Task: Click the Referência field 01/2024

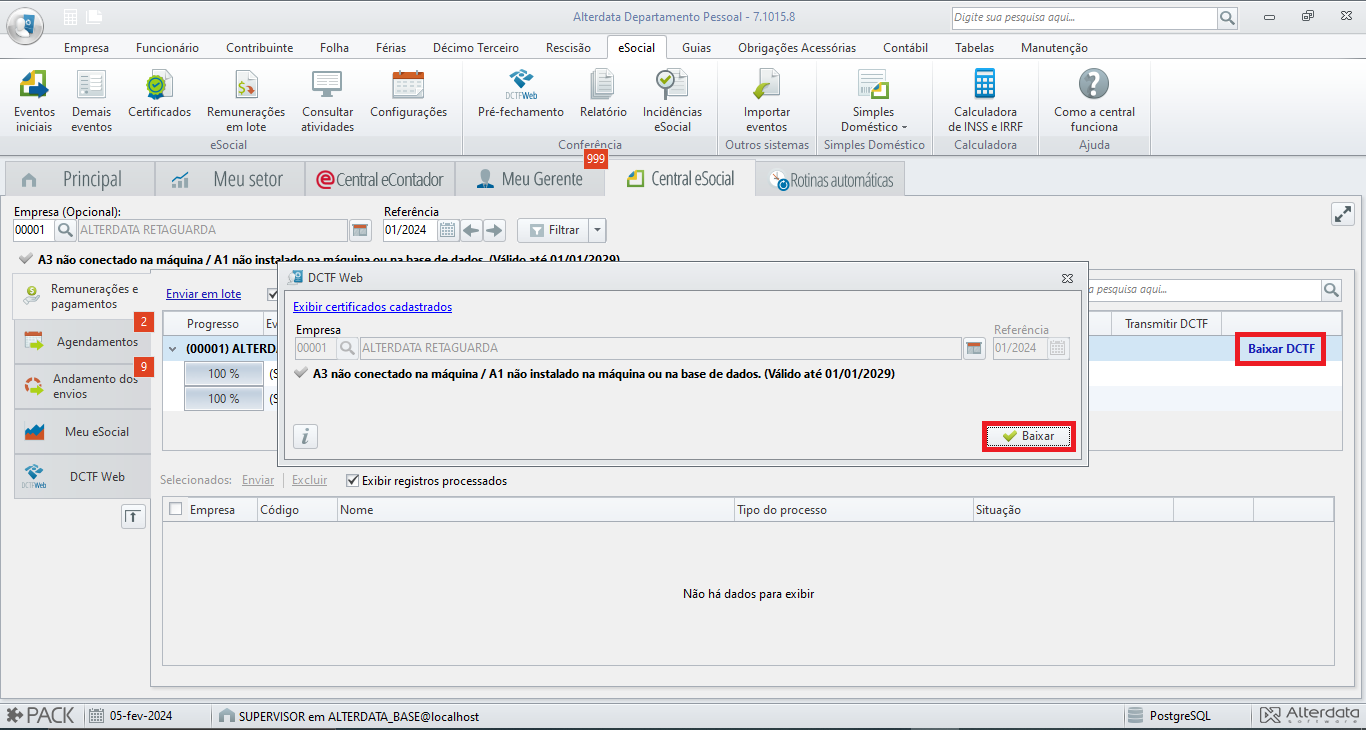Action: (410, 230)
